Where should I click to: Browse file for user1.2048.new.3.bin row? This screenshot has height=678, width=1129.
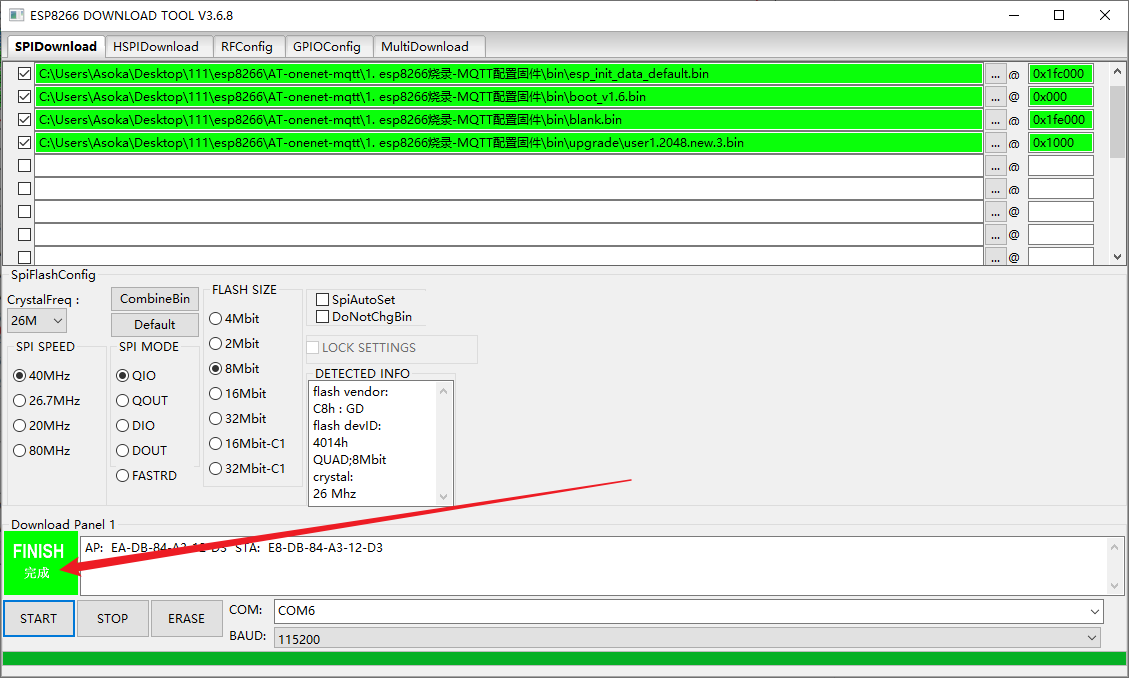995,143
